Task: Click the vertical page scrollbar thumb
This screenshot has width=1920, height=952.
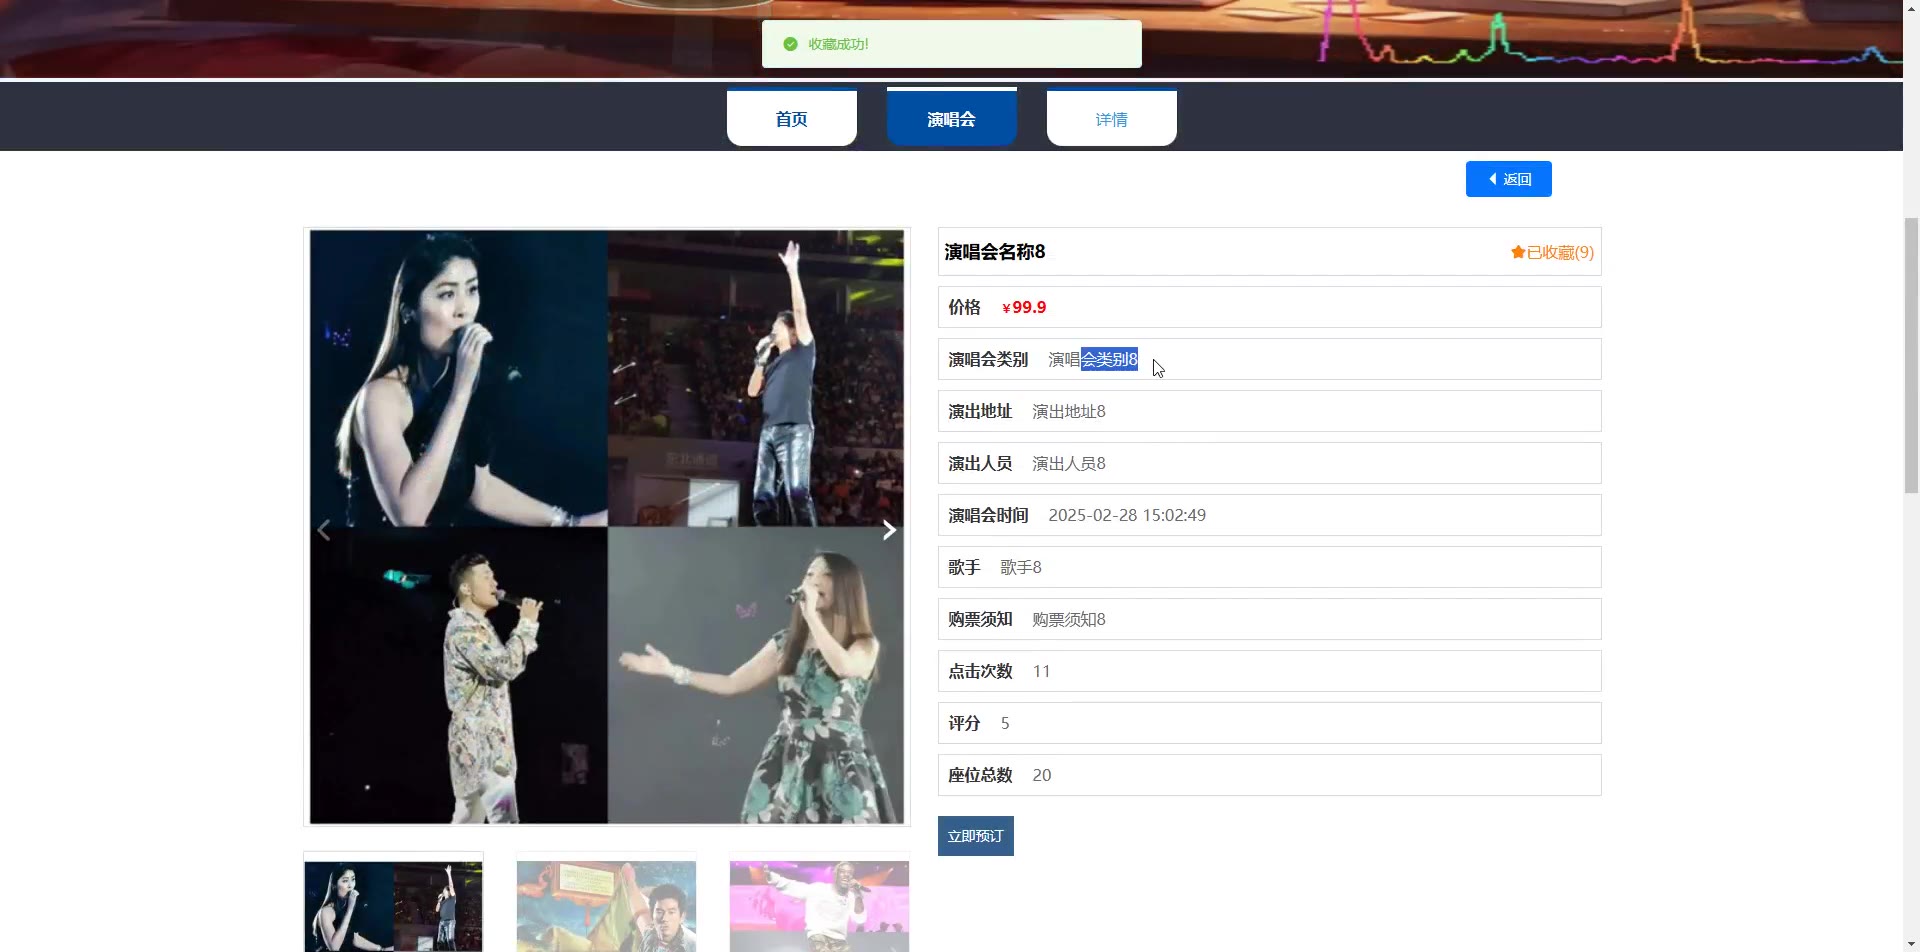Action: 1911,355
